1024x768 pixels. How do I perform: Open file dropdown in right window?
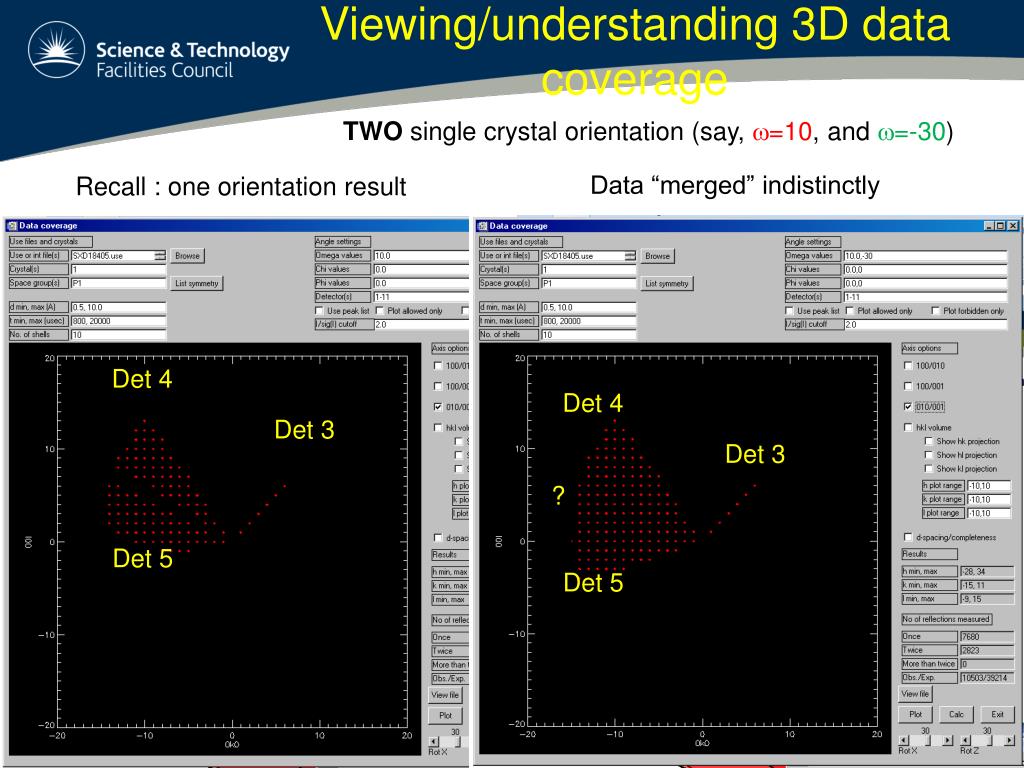(630, 256)
